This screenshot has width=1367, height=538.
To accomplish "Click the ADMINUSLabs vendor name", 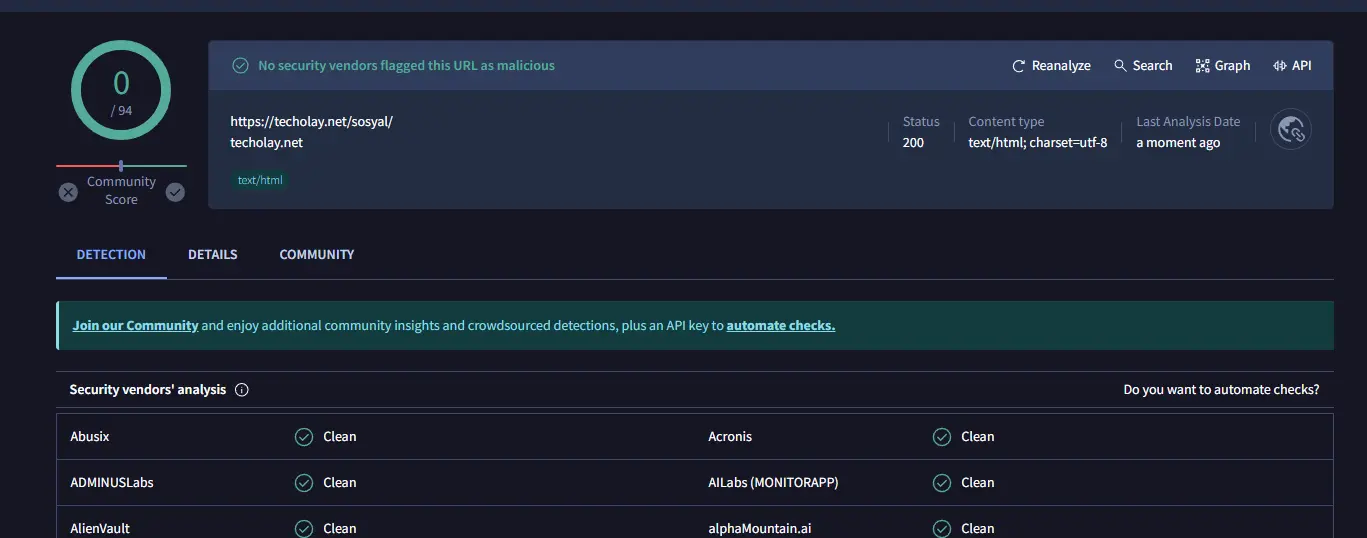I will coord(112,483).
